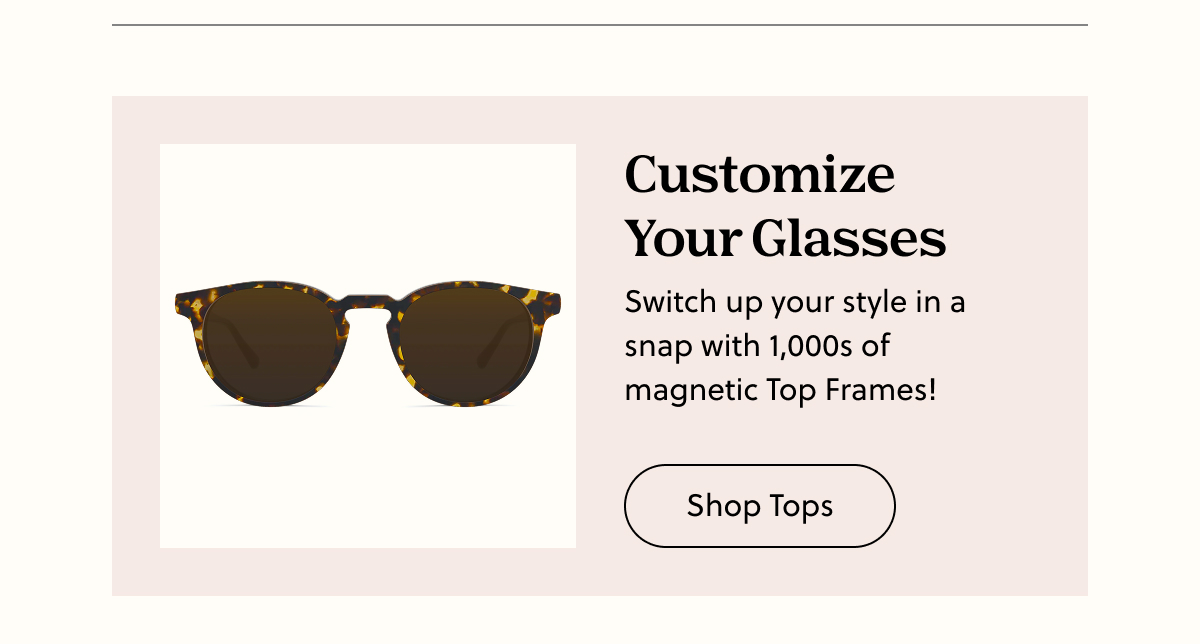Screen dimensions: 1200x644
Task: Click inside the Shop Tops outline
Action: point(759,506)
